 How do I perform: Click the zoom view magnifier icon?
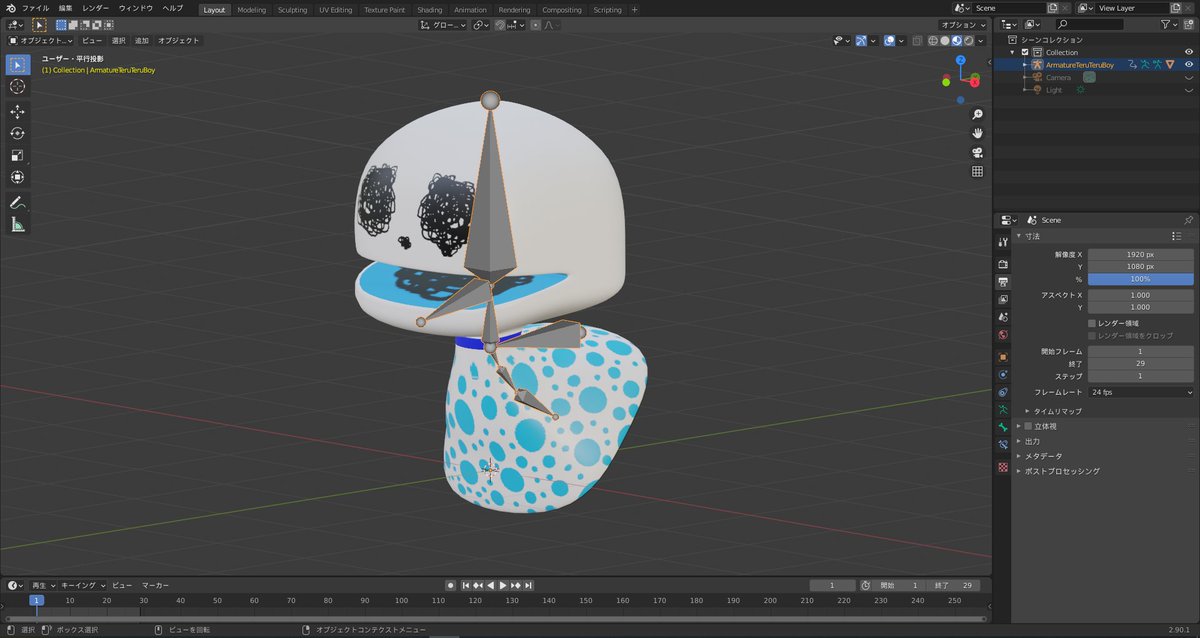tap(977, 115)
